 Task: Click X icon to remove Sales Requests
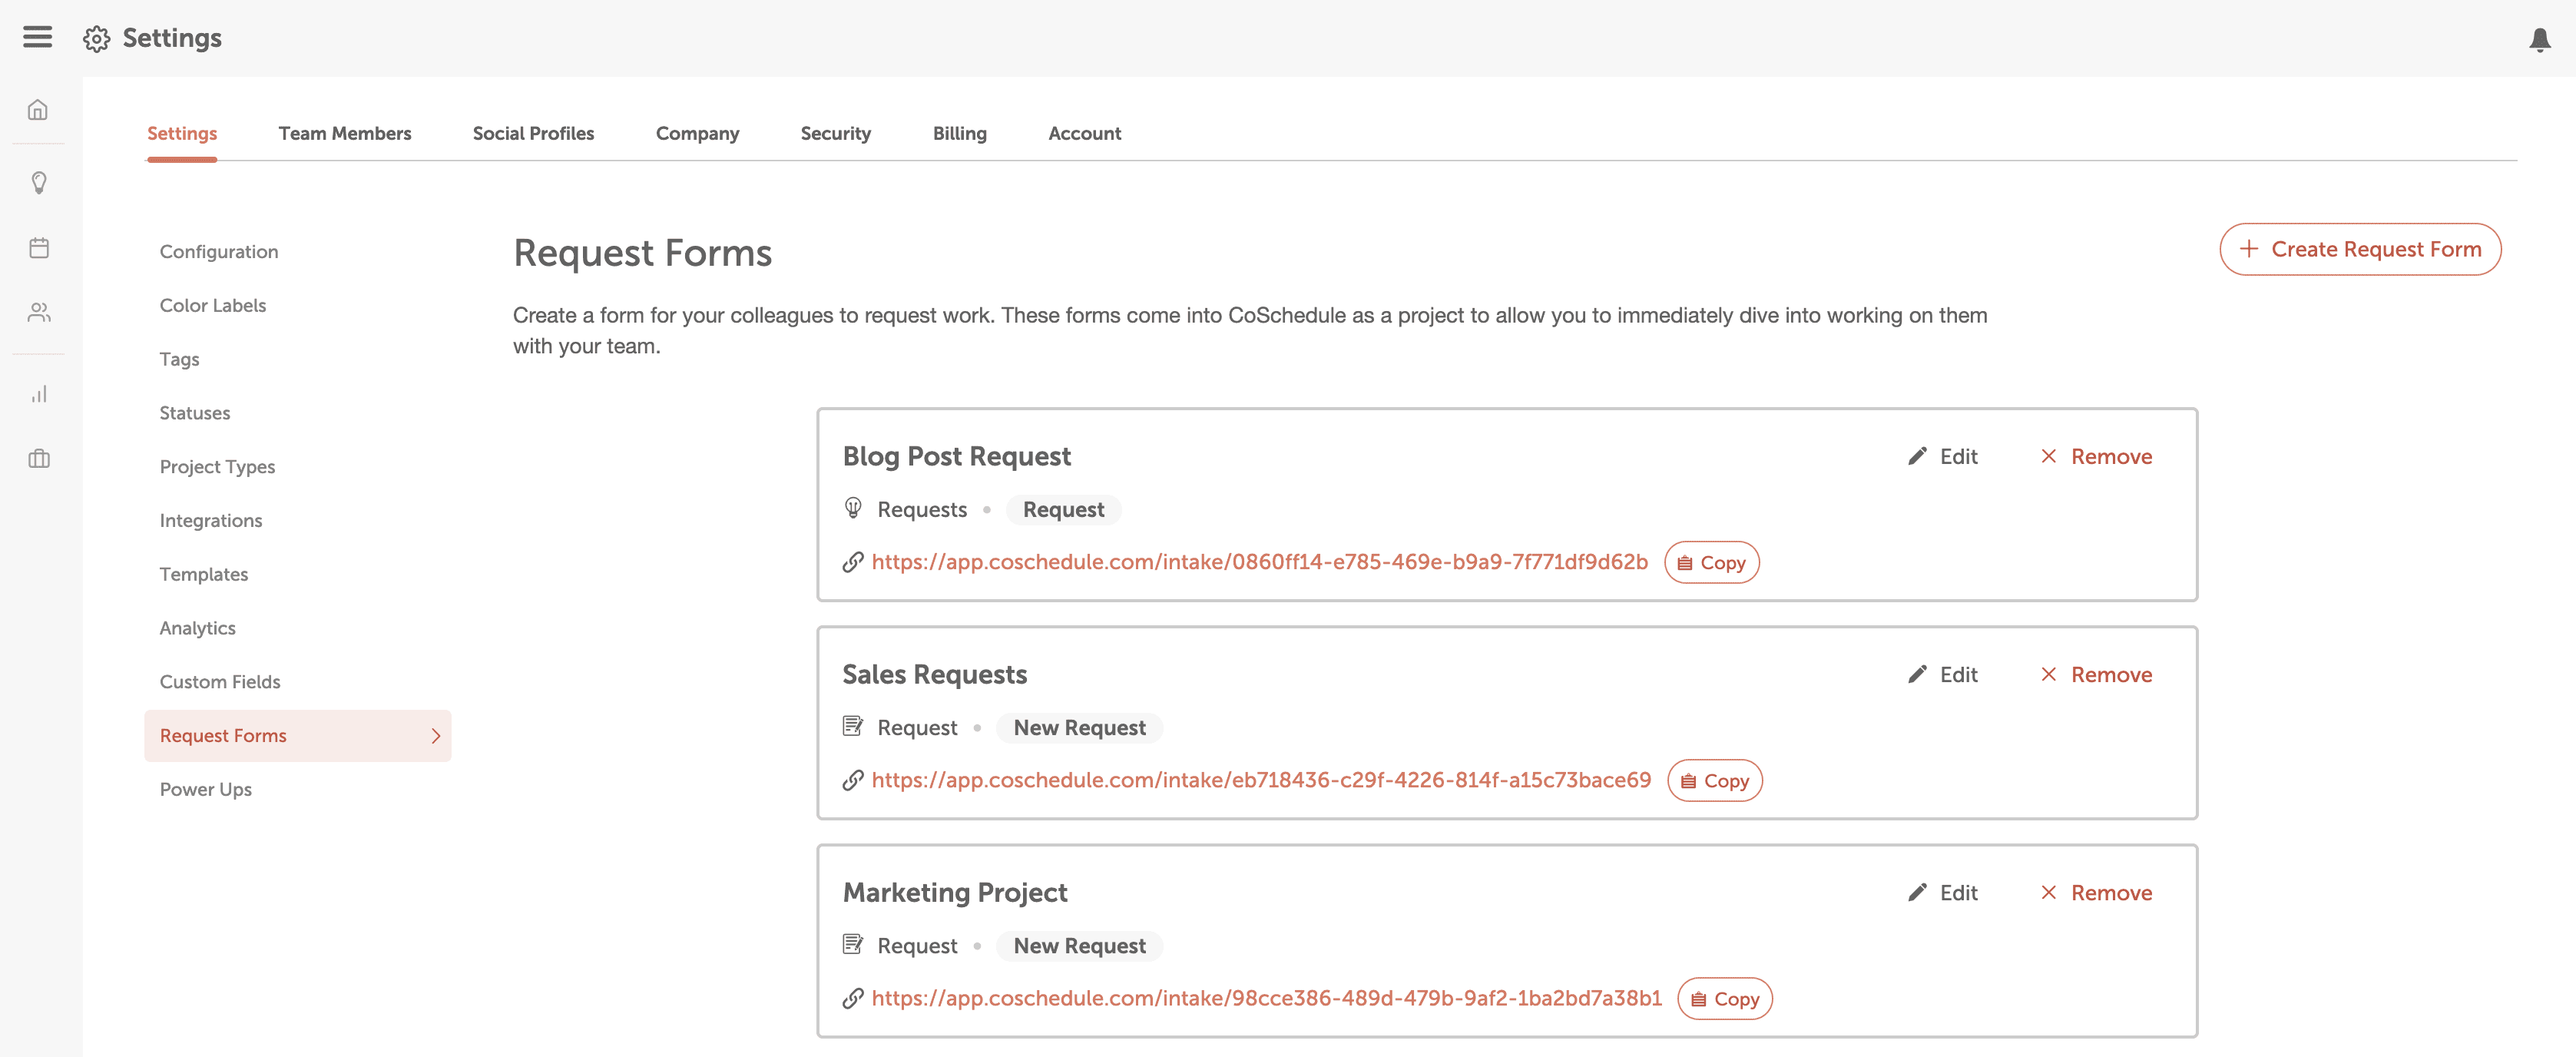(x=2048, y=675)
